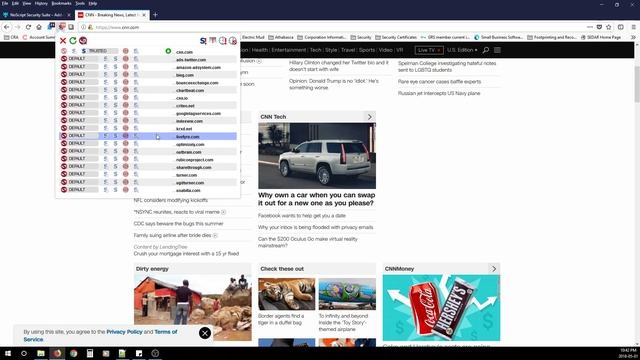Click the green reload icon in NoScript popup

pyautogui.click(x=73, y=40)
